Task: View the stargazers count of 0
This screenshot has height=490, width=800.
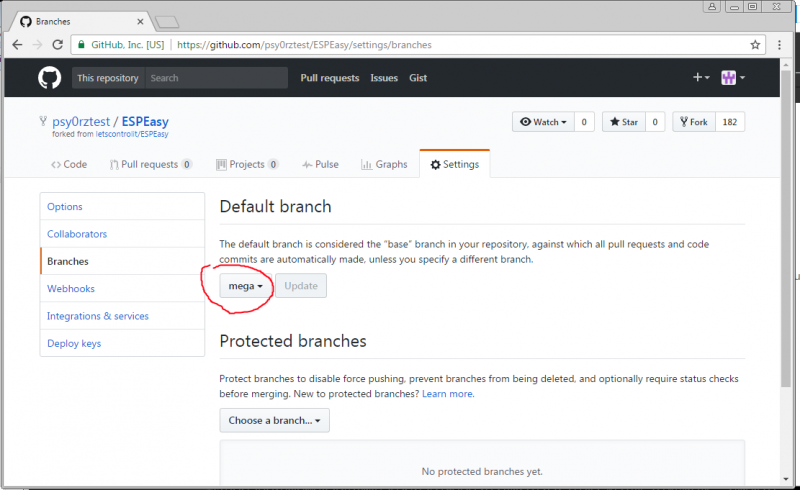Action: 655,122
